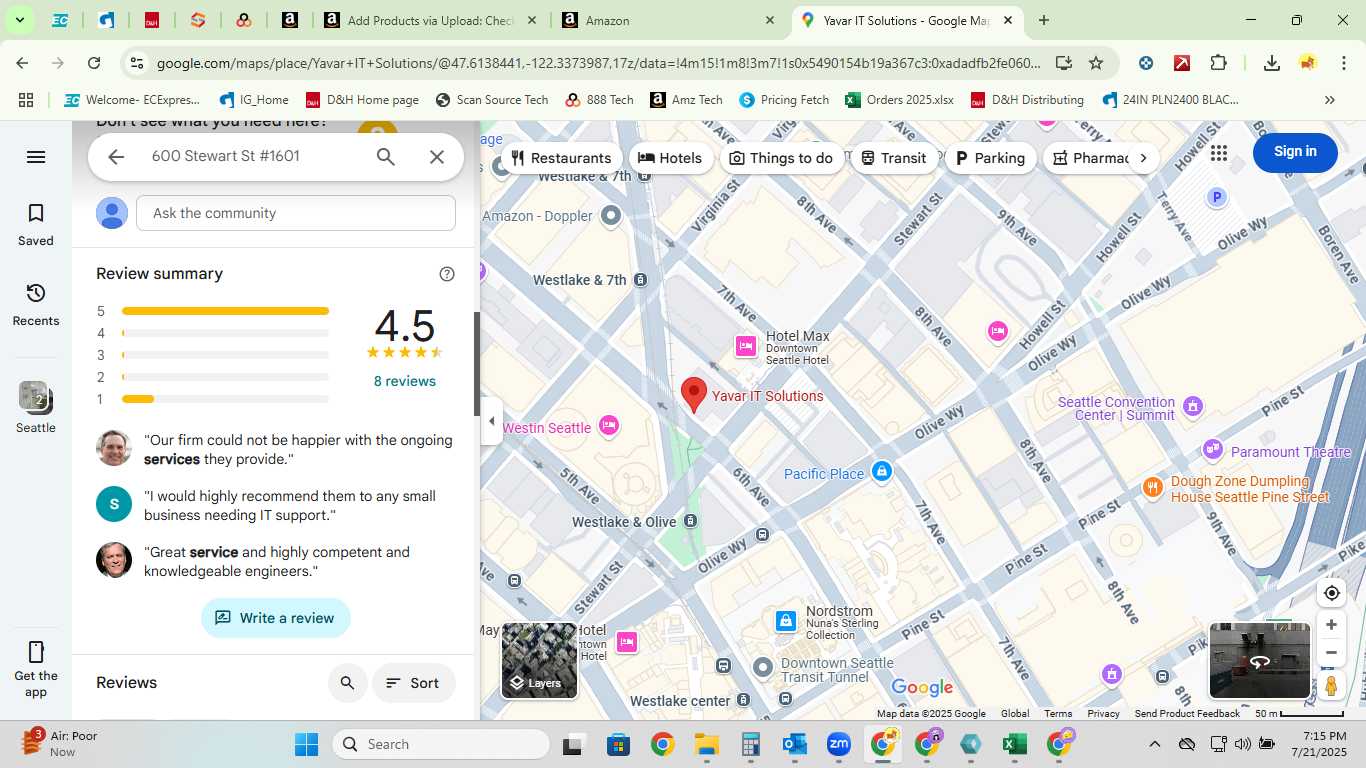
Task: Open review summary help icon
Action: tap(447, 274)
